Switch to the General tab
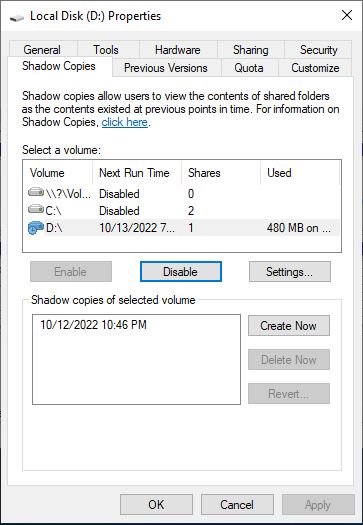This screenshot has width=363, height=525. [42, 50]
